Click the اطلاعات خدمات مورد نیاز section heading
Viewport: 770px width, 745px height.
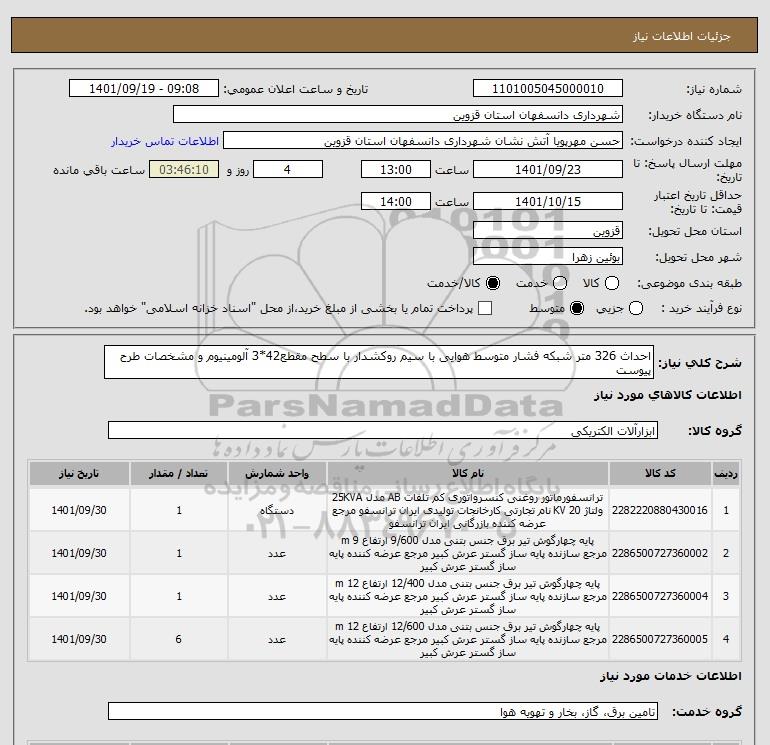[670, 676]
